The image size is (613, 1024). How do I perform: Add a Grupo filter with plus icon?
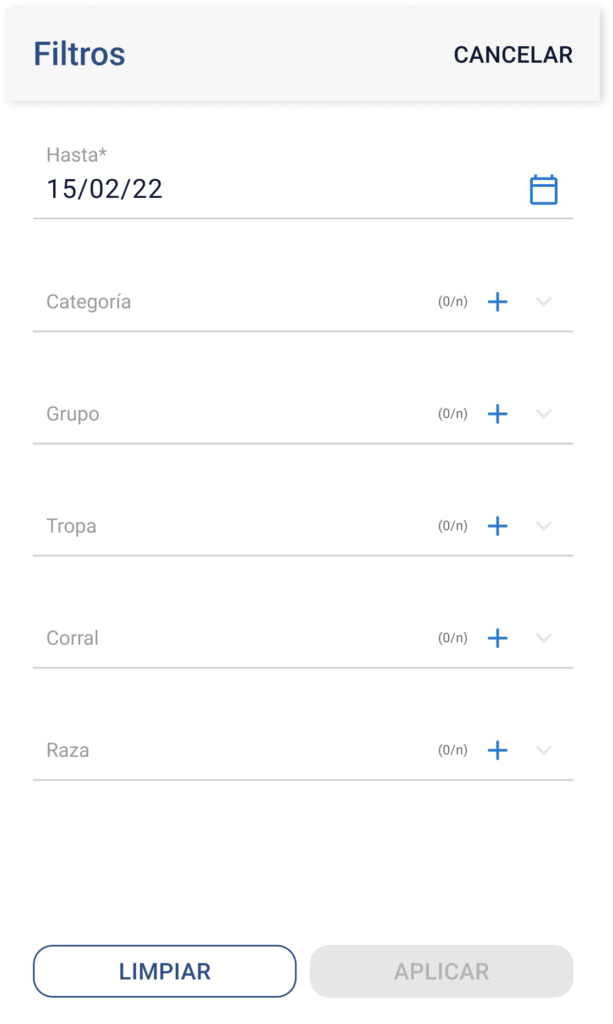click(x=497, y=414)
